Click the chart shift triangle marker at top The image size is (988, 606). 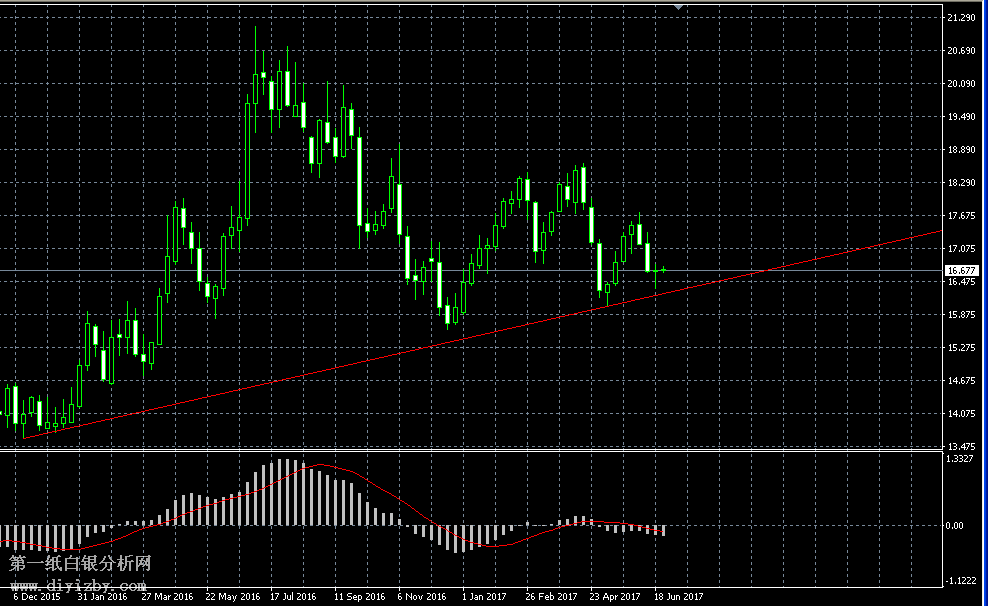click(x=679, y=7)
